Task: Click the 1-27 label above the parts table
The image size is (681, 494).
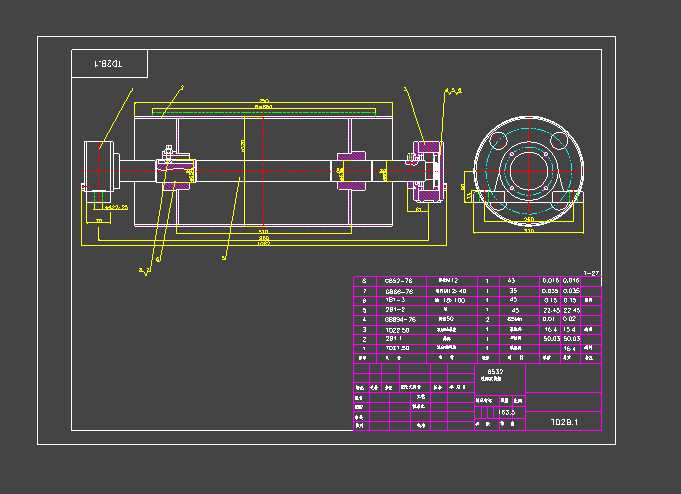Action: (x=592, y=272)
